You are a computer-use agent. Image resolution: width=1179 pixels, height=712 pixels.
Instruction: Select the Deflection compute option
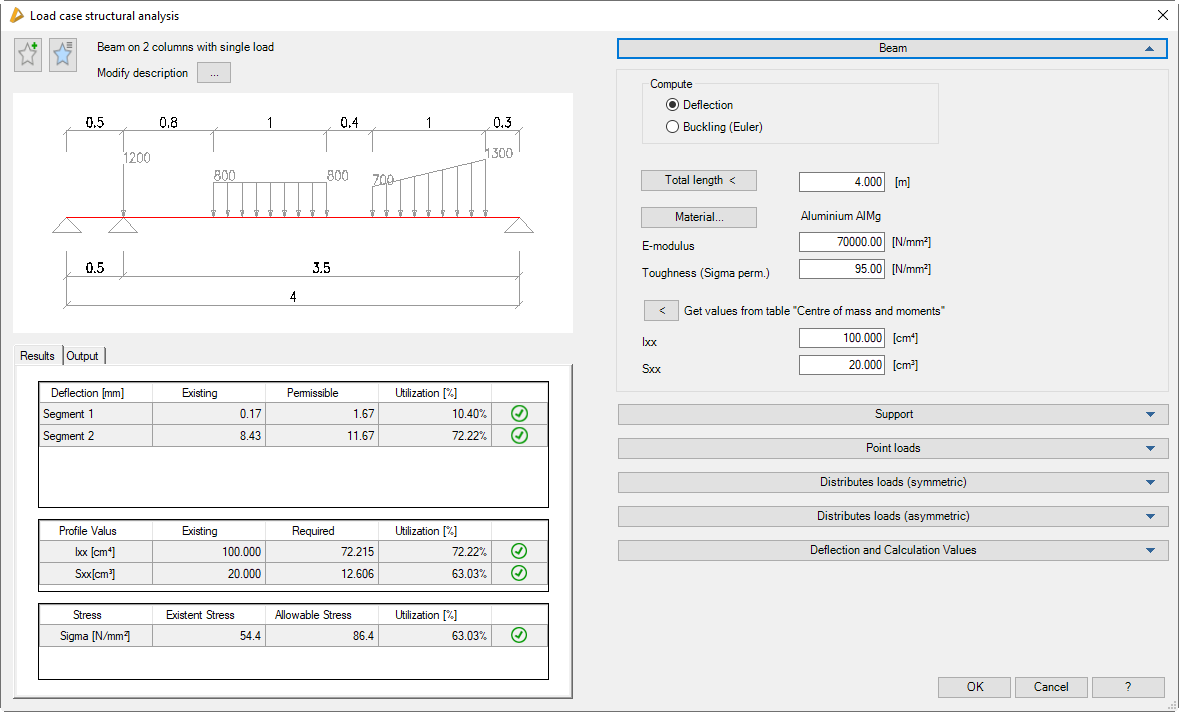pyautogui.click(x=672, y=105)
